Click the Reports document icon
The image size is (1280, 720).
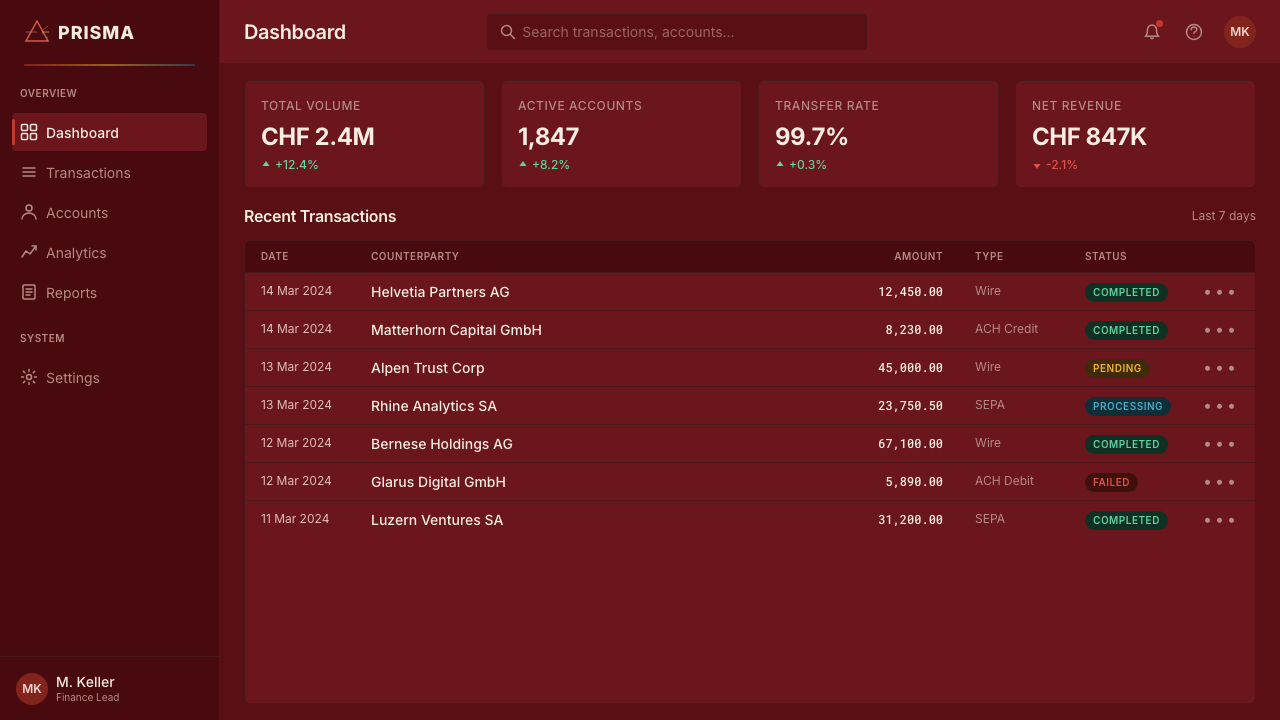pos(29,292)
